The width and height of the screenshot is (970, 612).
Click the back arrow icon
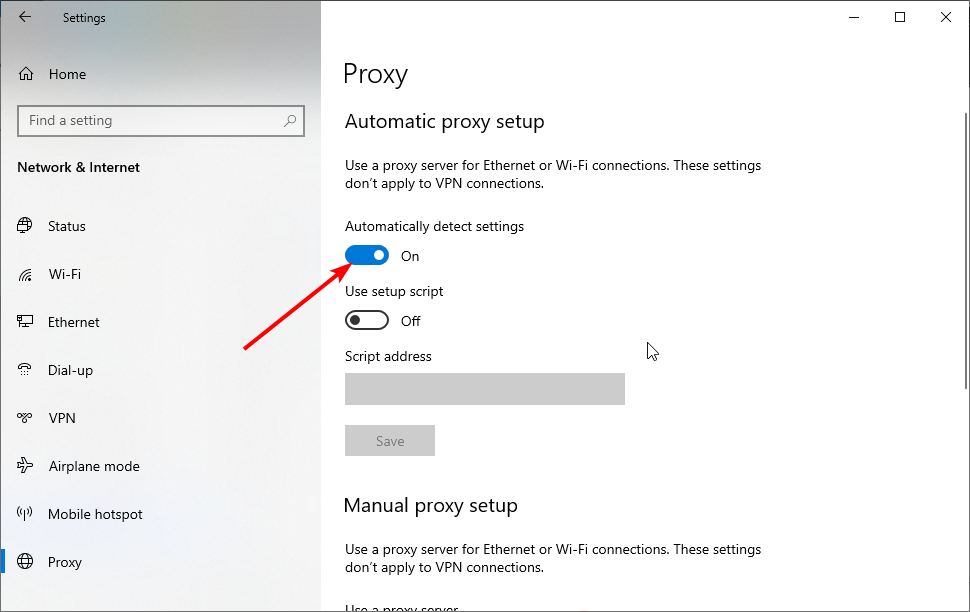25,17
